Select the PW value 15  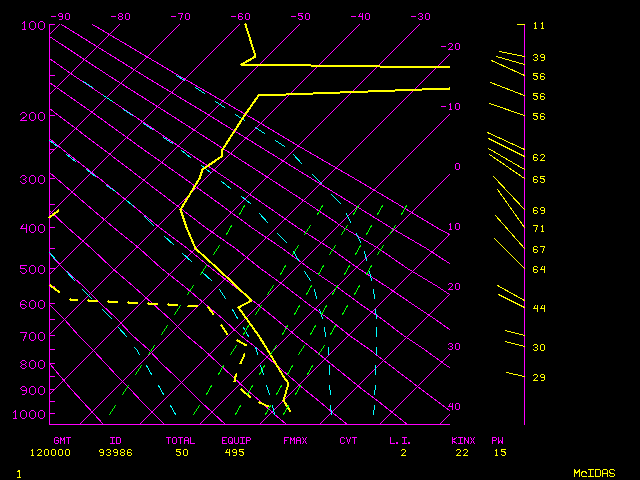pyautogui.click(x=499, y=453)
